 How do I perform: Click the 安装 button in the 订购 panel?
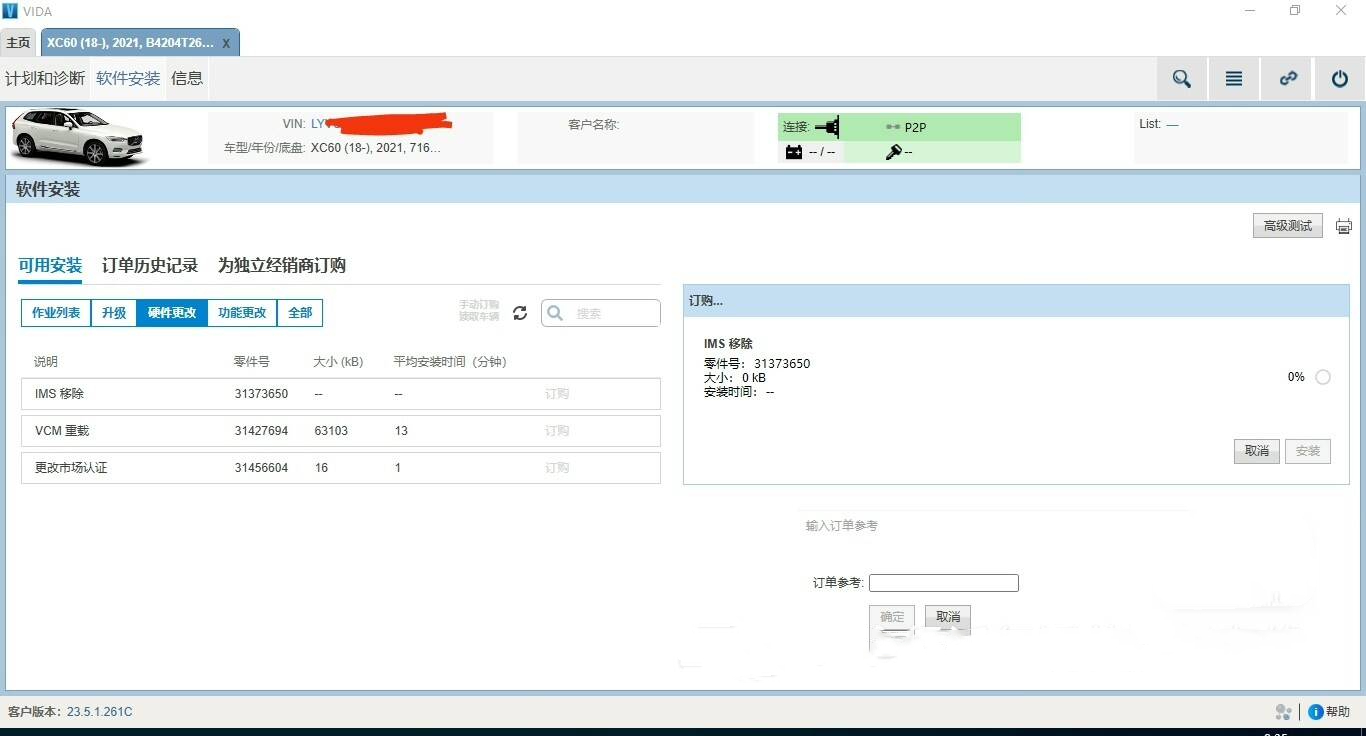pos(1308,451)
